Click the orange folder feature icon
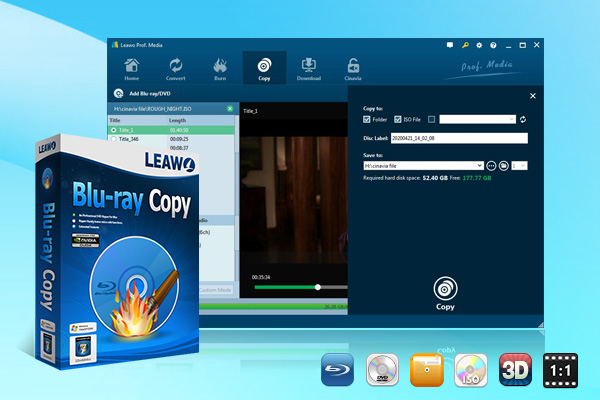Screen dimensions: 600x400 click(x=426, y=369)
